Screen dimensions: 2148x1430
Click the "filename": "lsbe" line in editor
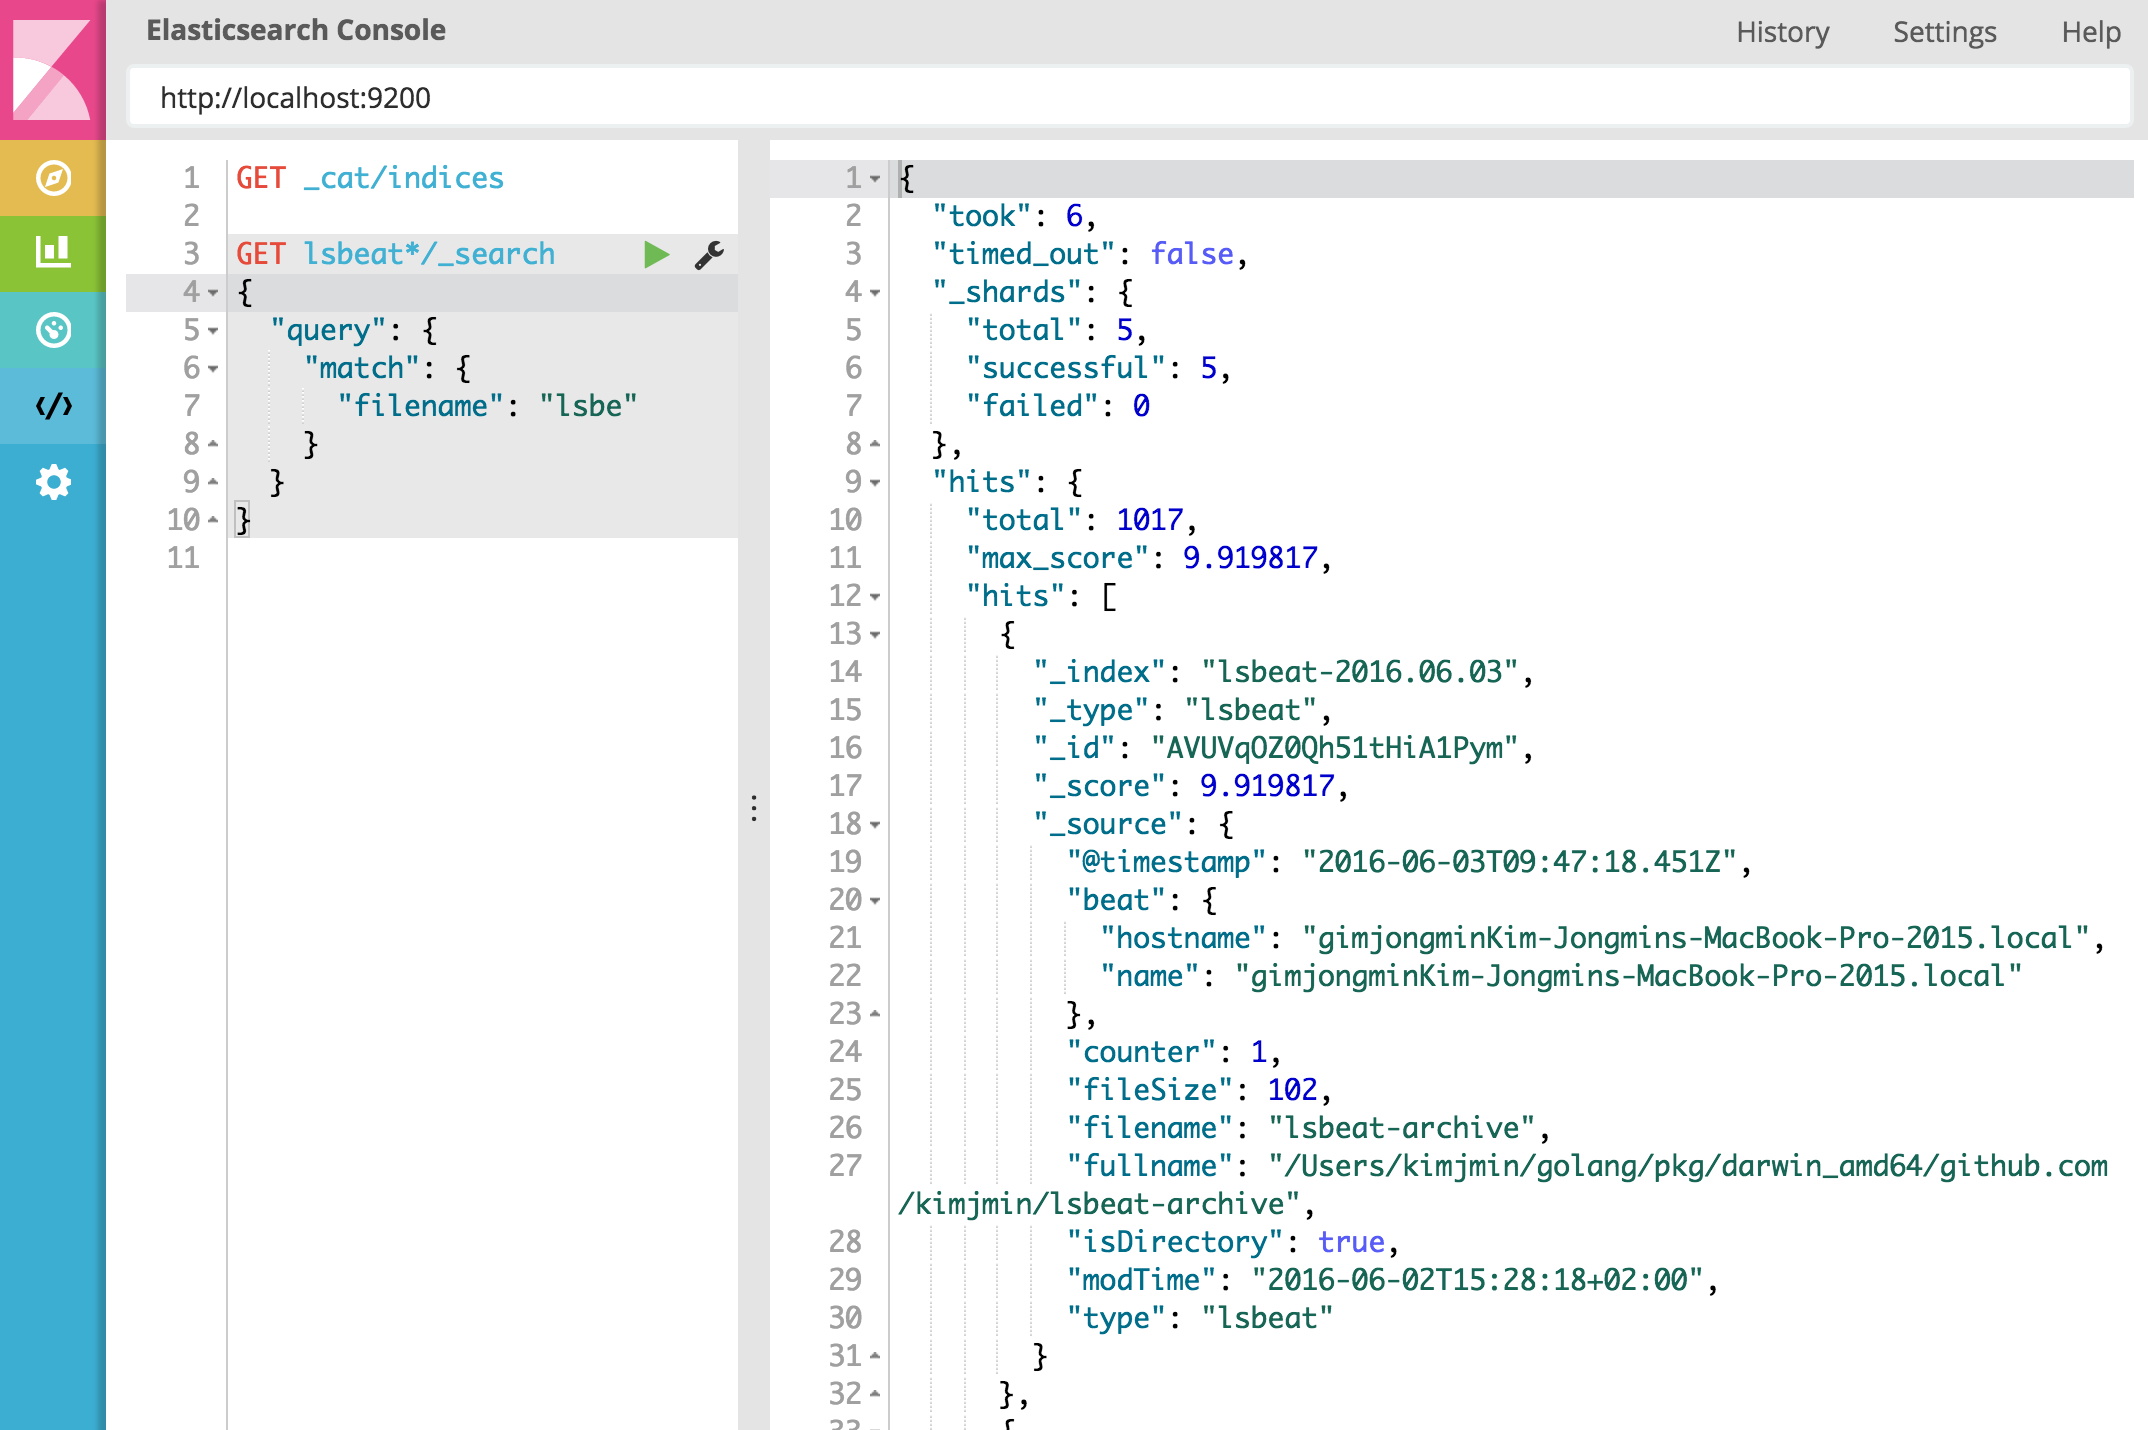pyautogui.click(x=487, y=406)
